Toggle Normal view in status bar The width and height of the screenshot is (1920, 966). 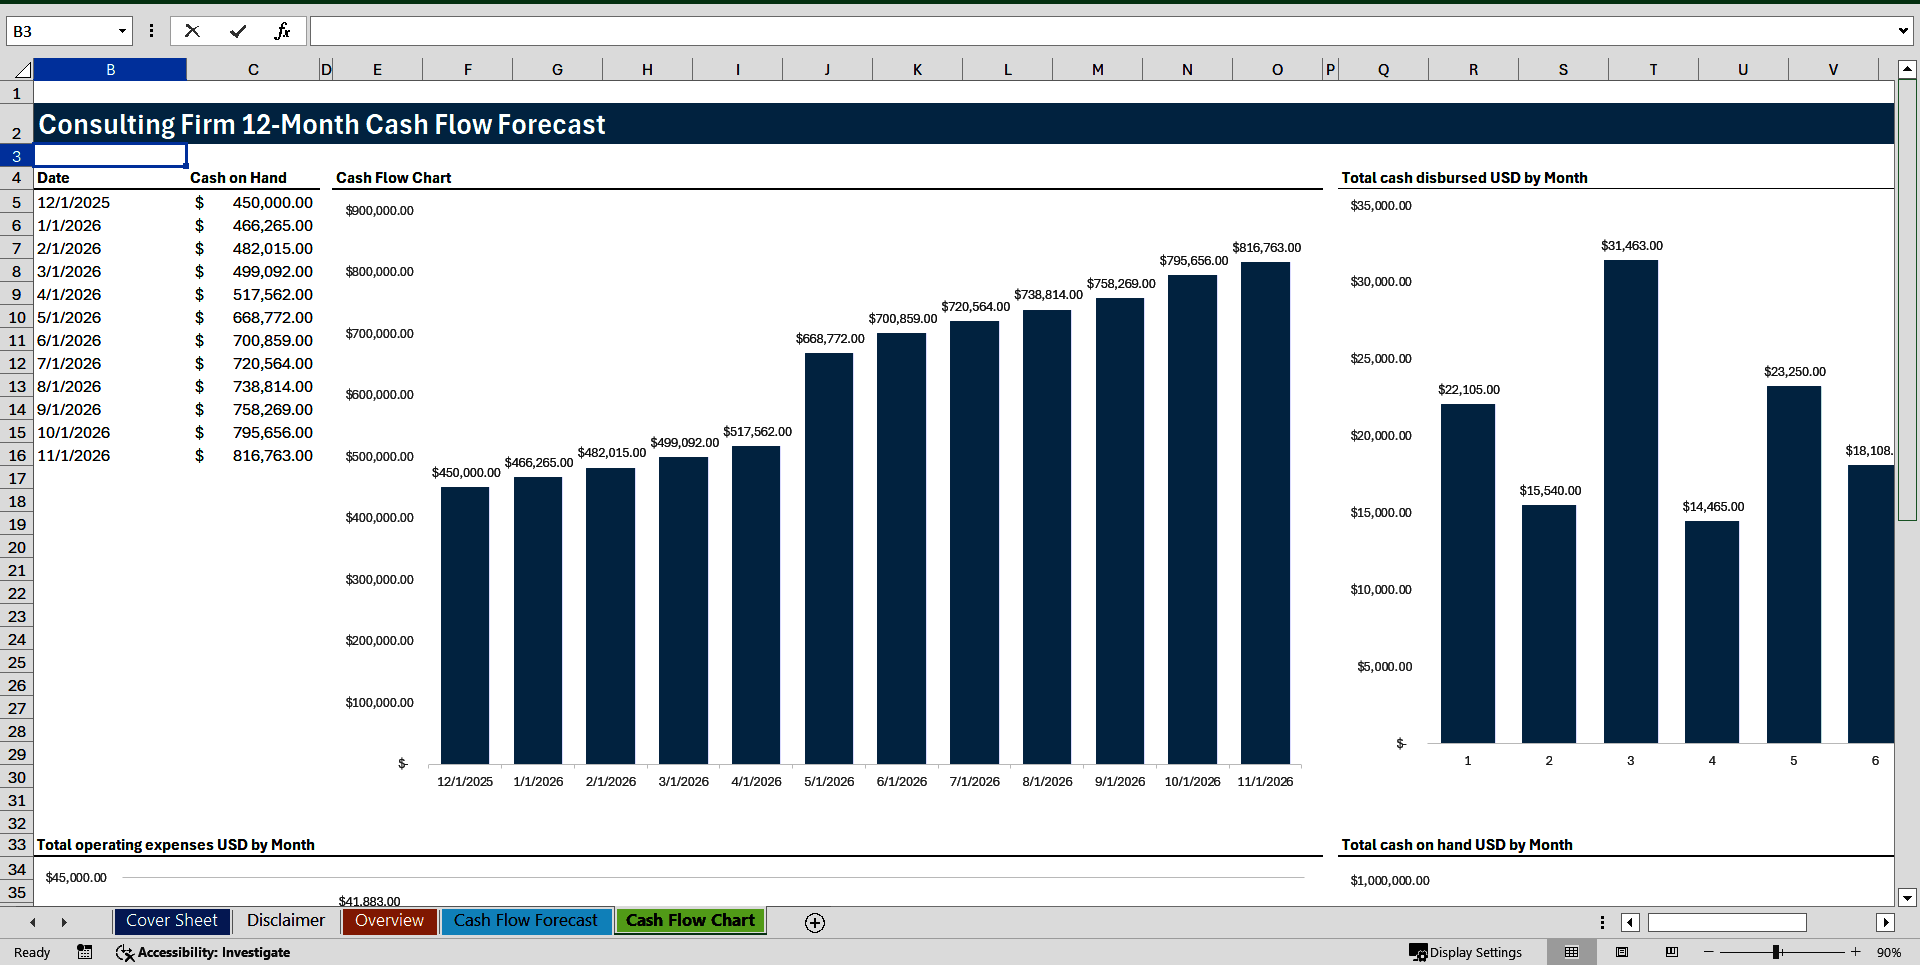pos(1571,952)
